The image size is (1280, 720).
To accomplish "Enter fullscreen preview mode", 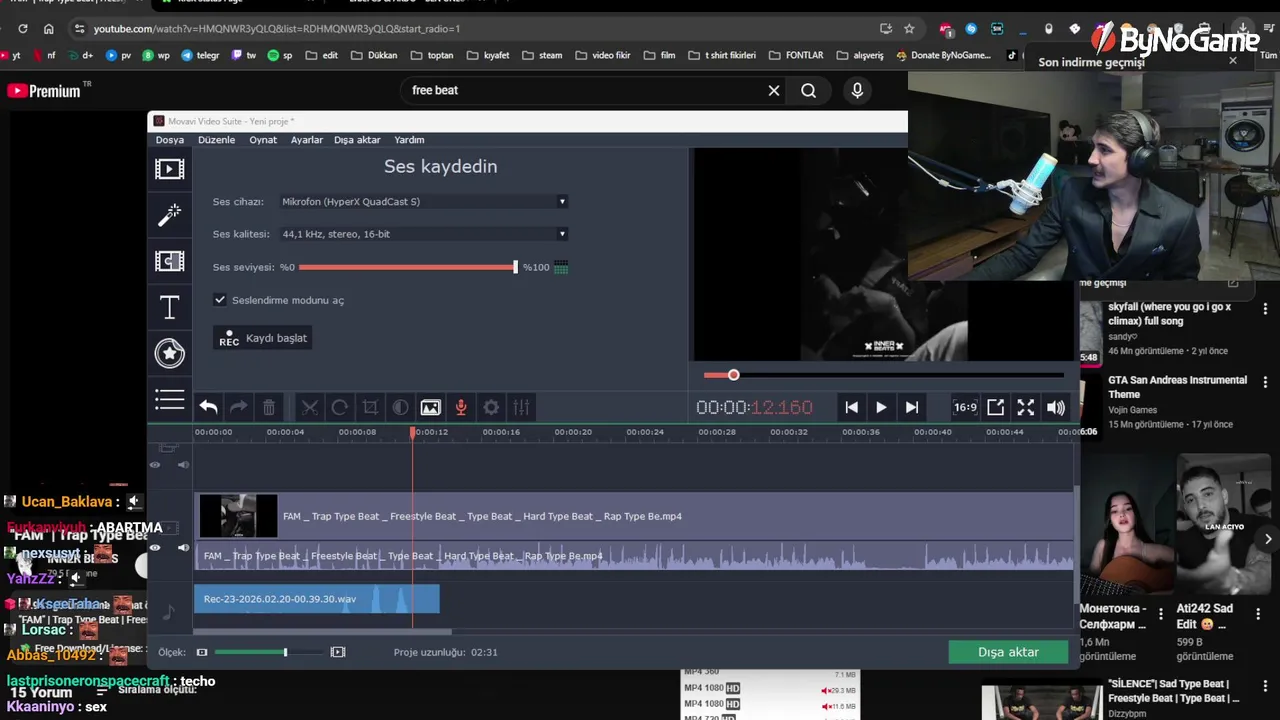I will pyautogui.click(x=1025, y=407).
